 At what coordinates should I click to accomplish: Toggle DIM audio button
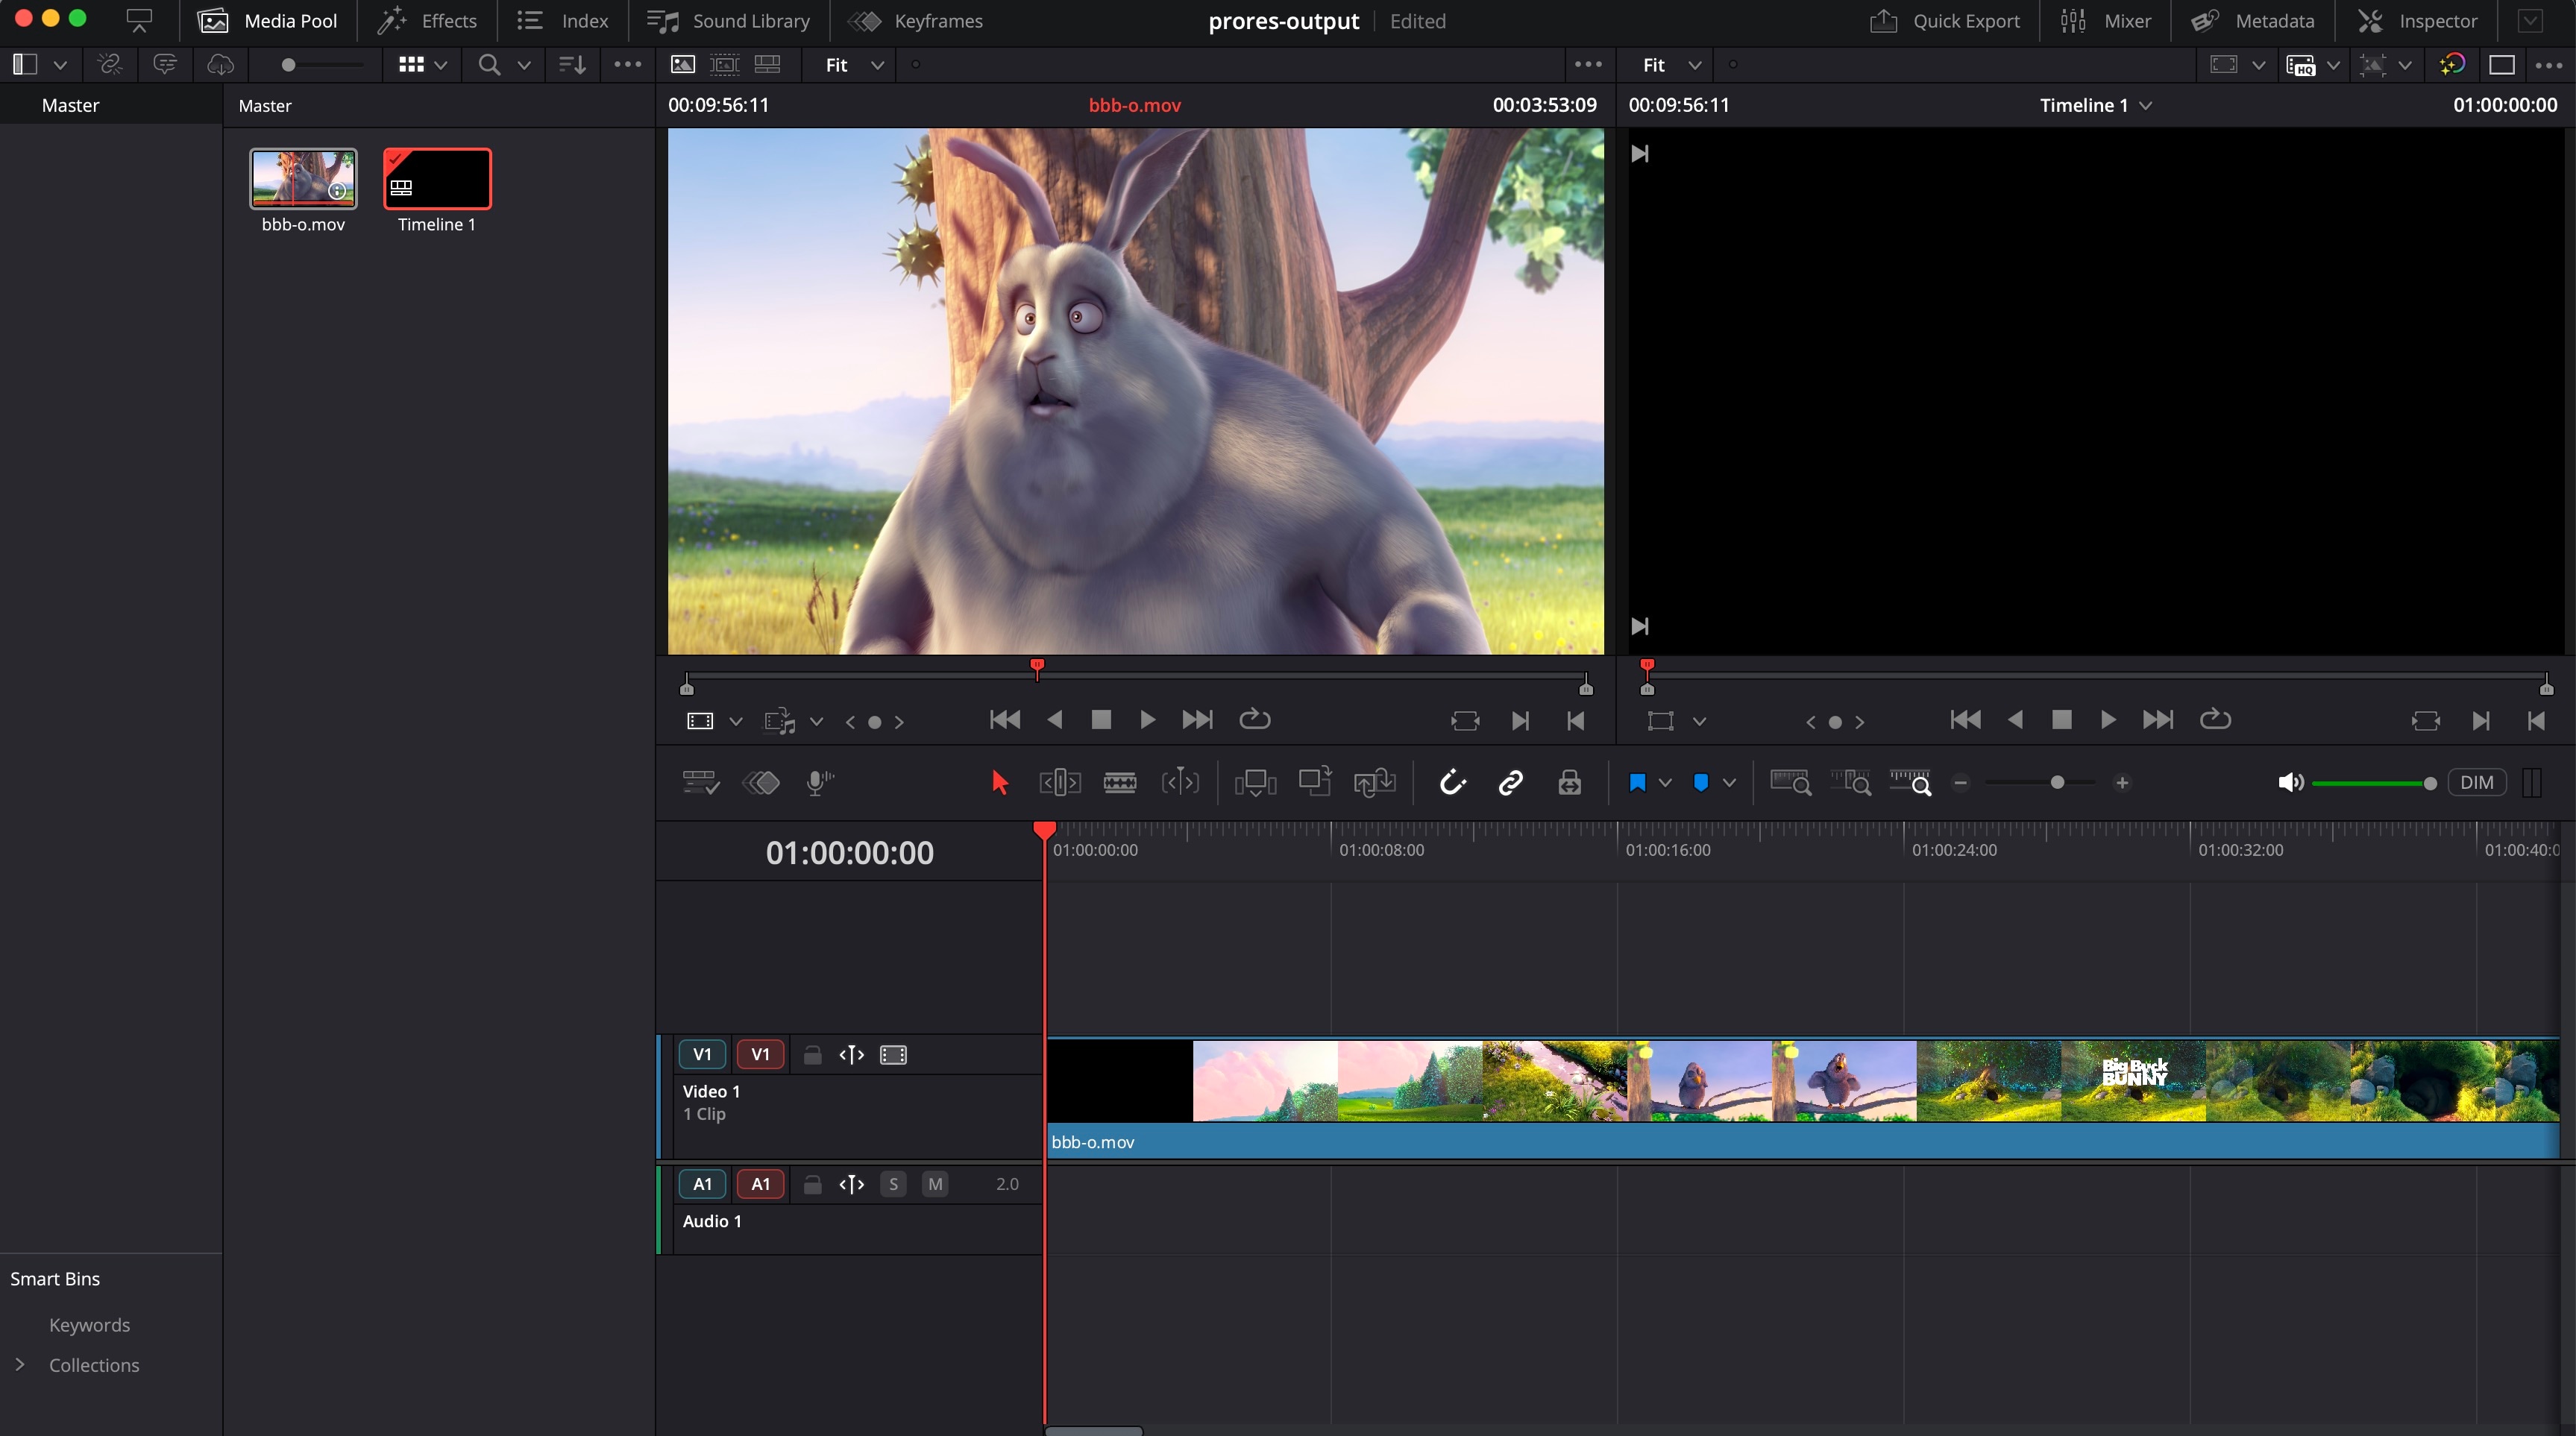click(x=2476, y=782)
